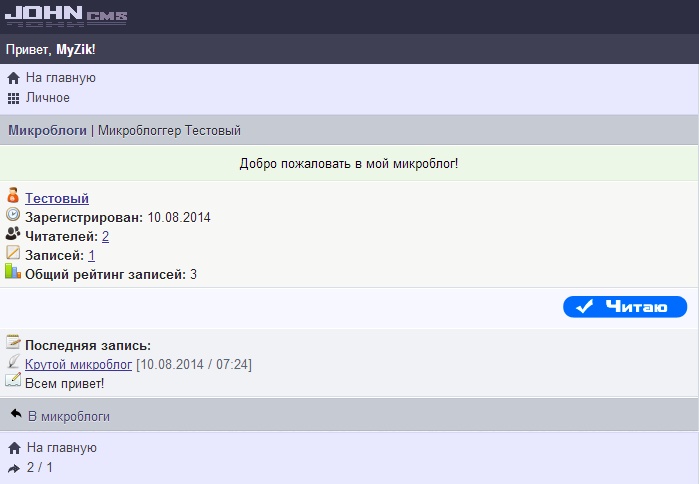Toggle the Читаю follow button
This screenshot has height=484, width=699.
coord(625,307)
